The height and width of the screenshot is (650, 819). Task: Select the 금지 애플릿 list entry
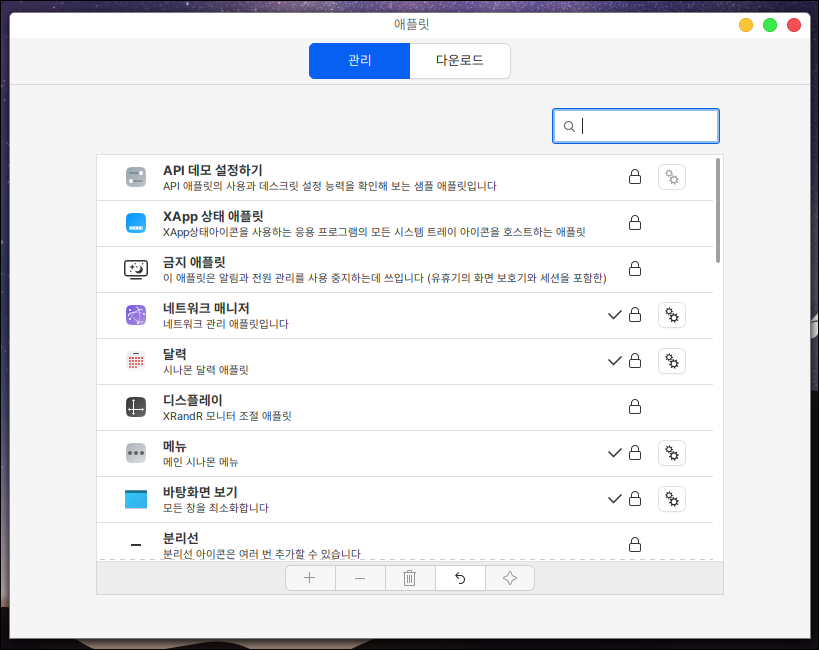380,269
